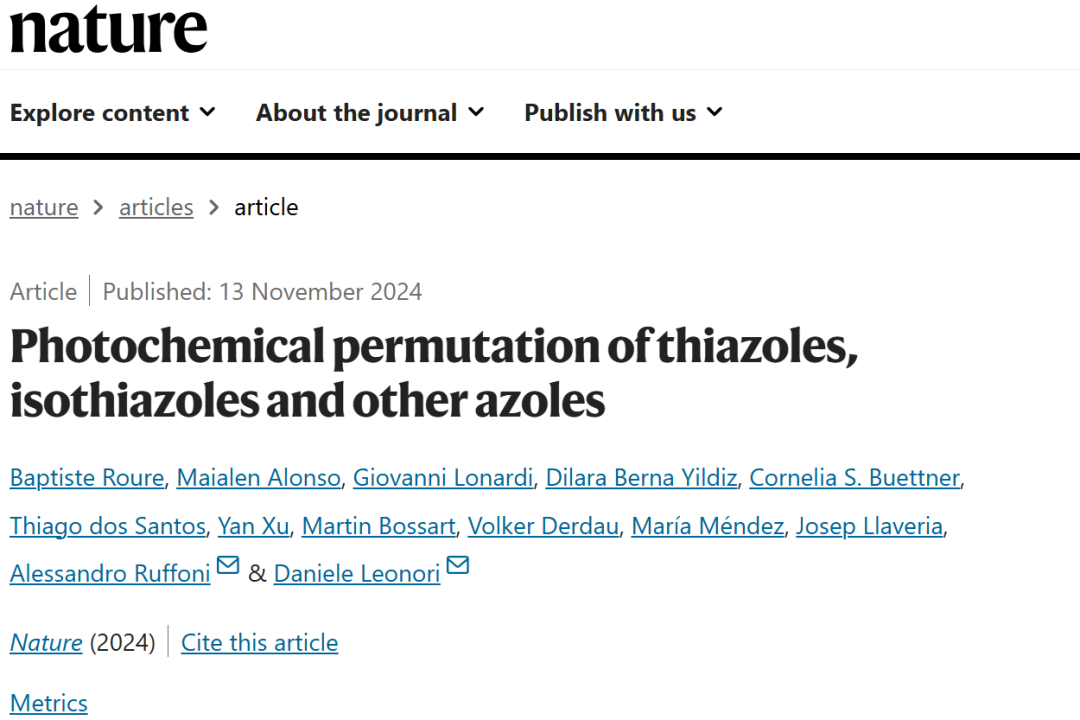1080x720 pixels.
Task: Open Cornelia S. Buettner author info
Action: click(855, 477)
